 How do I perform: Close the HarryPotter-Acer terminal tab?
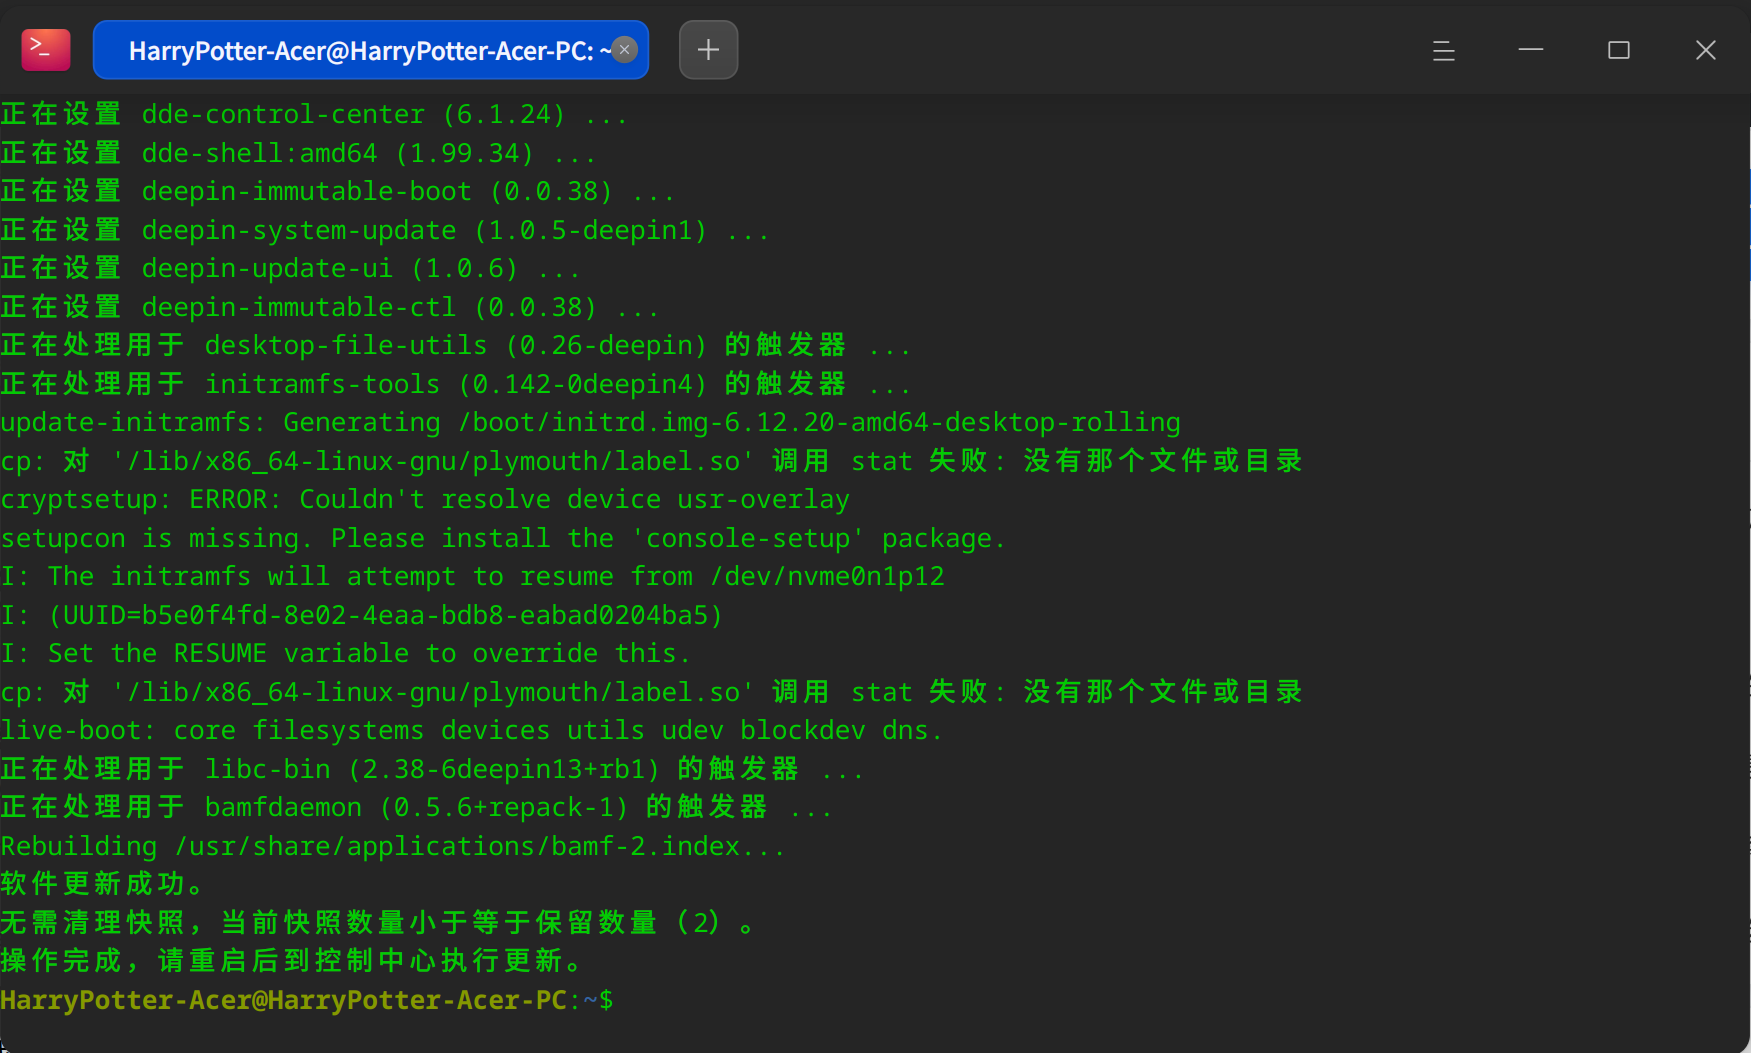coord(624,50)
